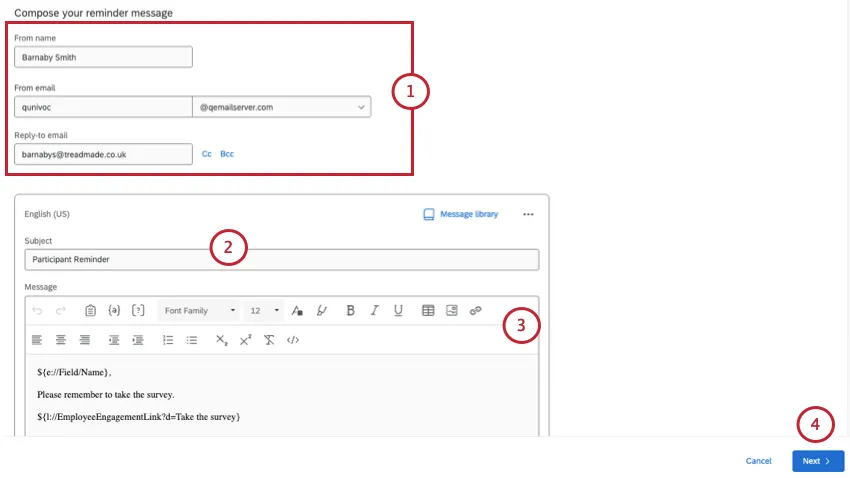Increase the paragraph indent

[138, 340]
